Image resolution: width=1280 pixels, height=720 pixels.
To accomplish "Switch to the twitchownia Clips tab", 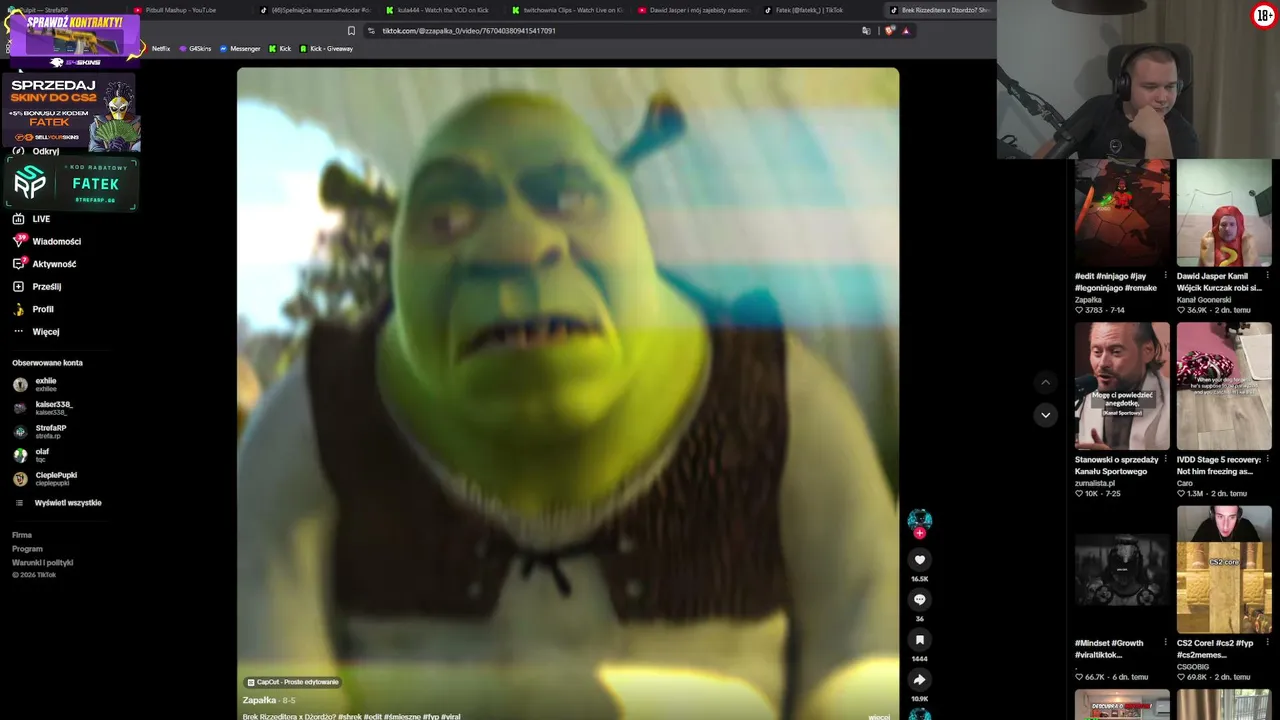I will (568, 10).
